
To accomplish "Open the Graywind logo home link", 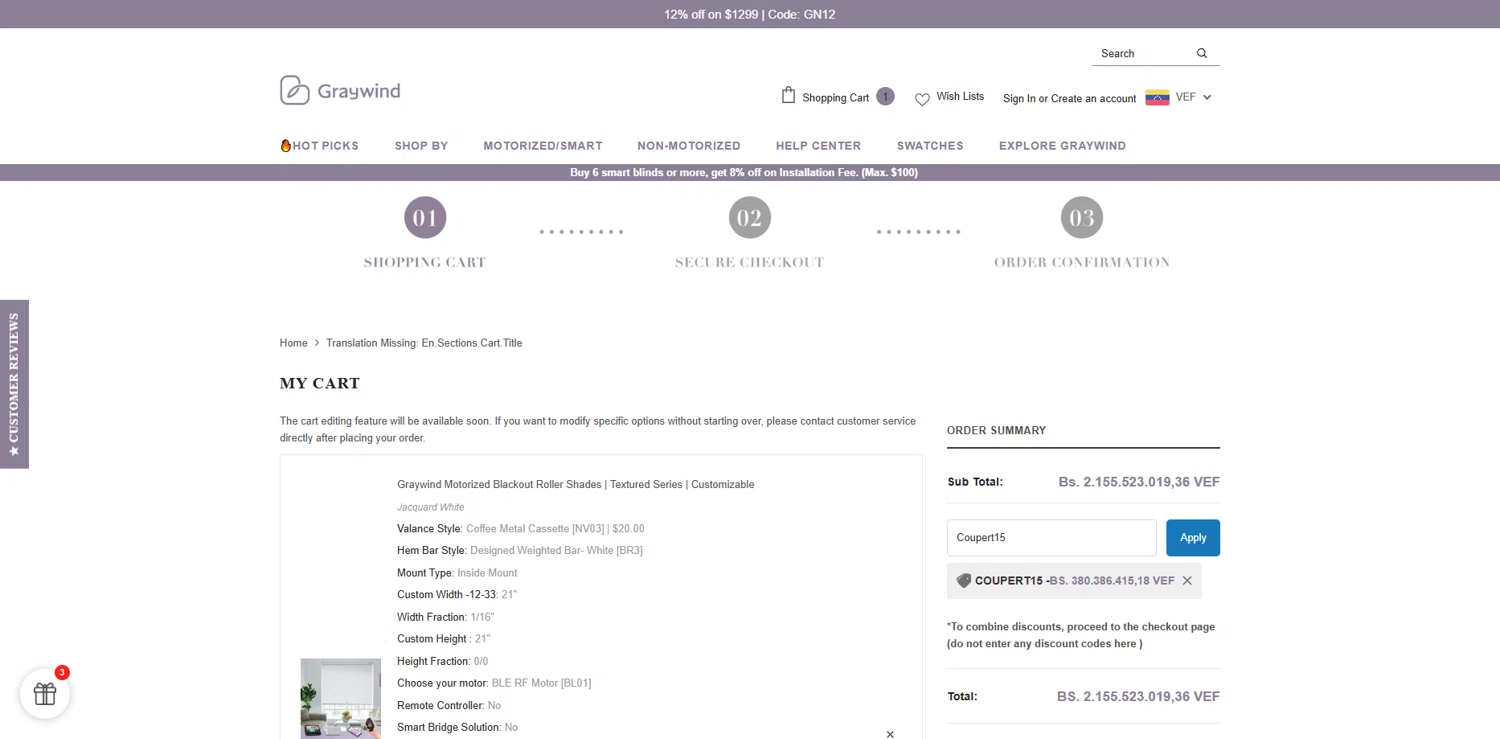I will coord(340,90).
